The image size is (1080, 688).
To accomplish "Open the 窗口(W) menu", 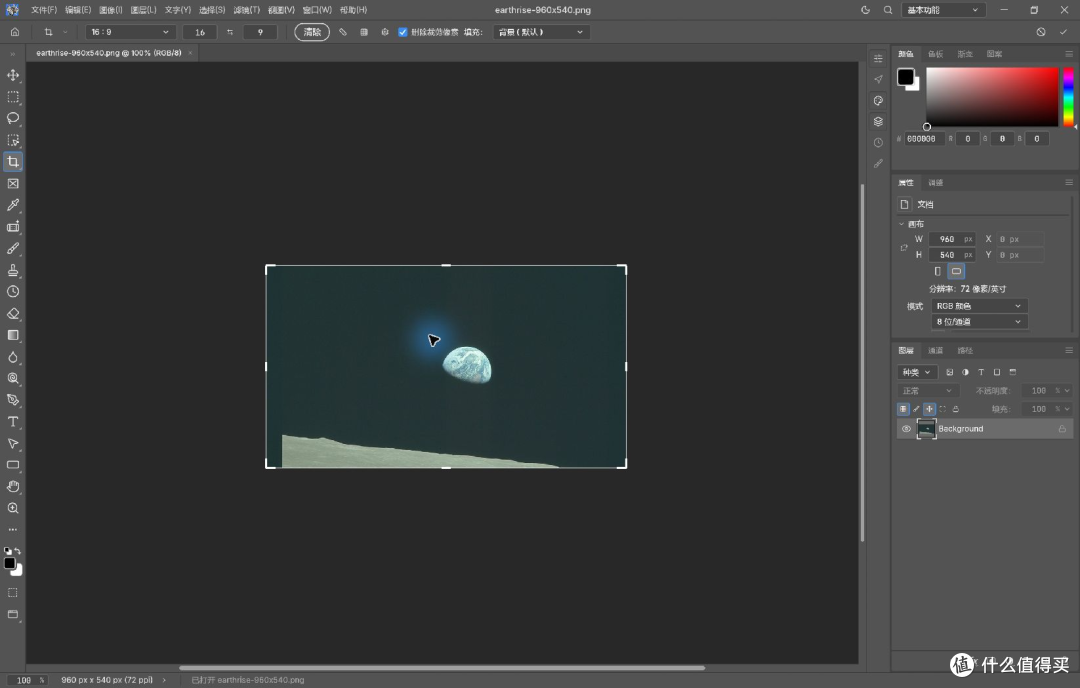I will (x=317, y=10).
